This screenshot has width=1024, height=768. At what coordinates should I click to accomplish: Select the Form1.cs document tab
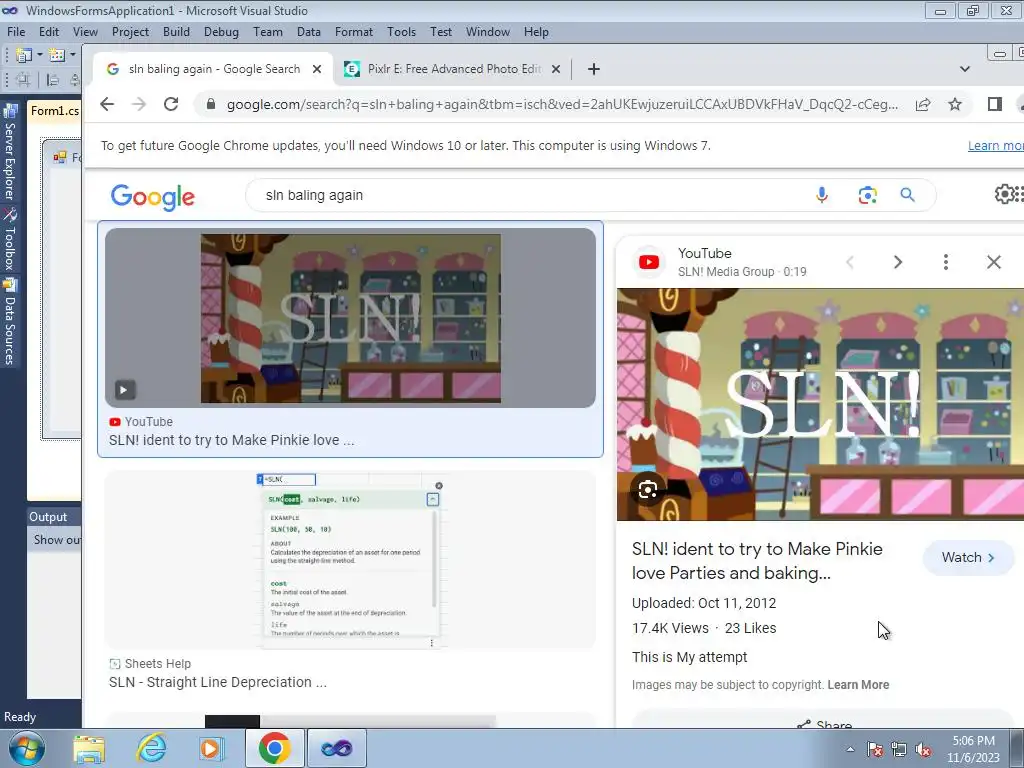pyautogui.click(x=55, y=111)
